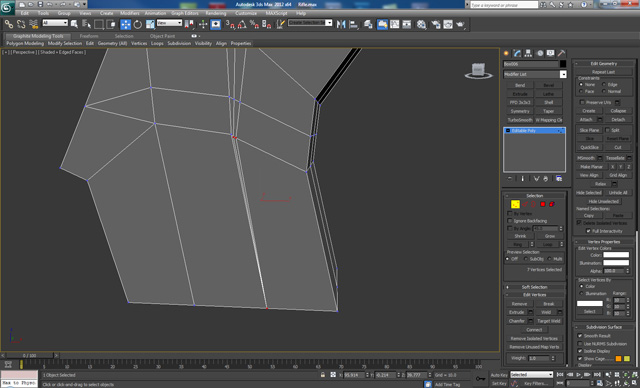Select the Edge constraint radio button
The height and width of the screenshot is (388, 640).
604,84
